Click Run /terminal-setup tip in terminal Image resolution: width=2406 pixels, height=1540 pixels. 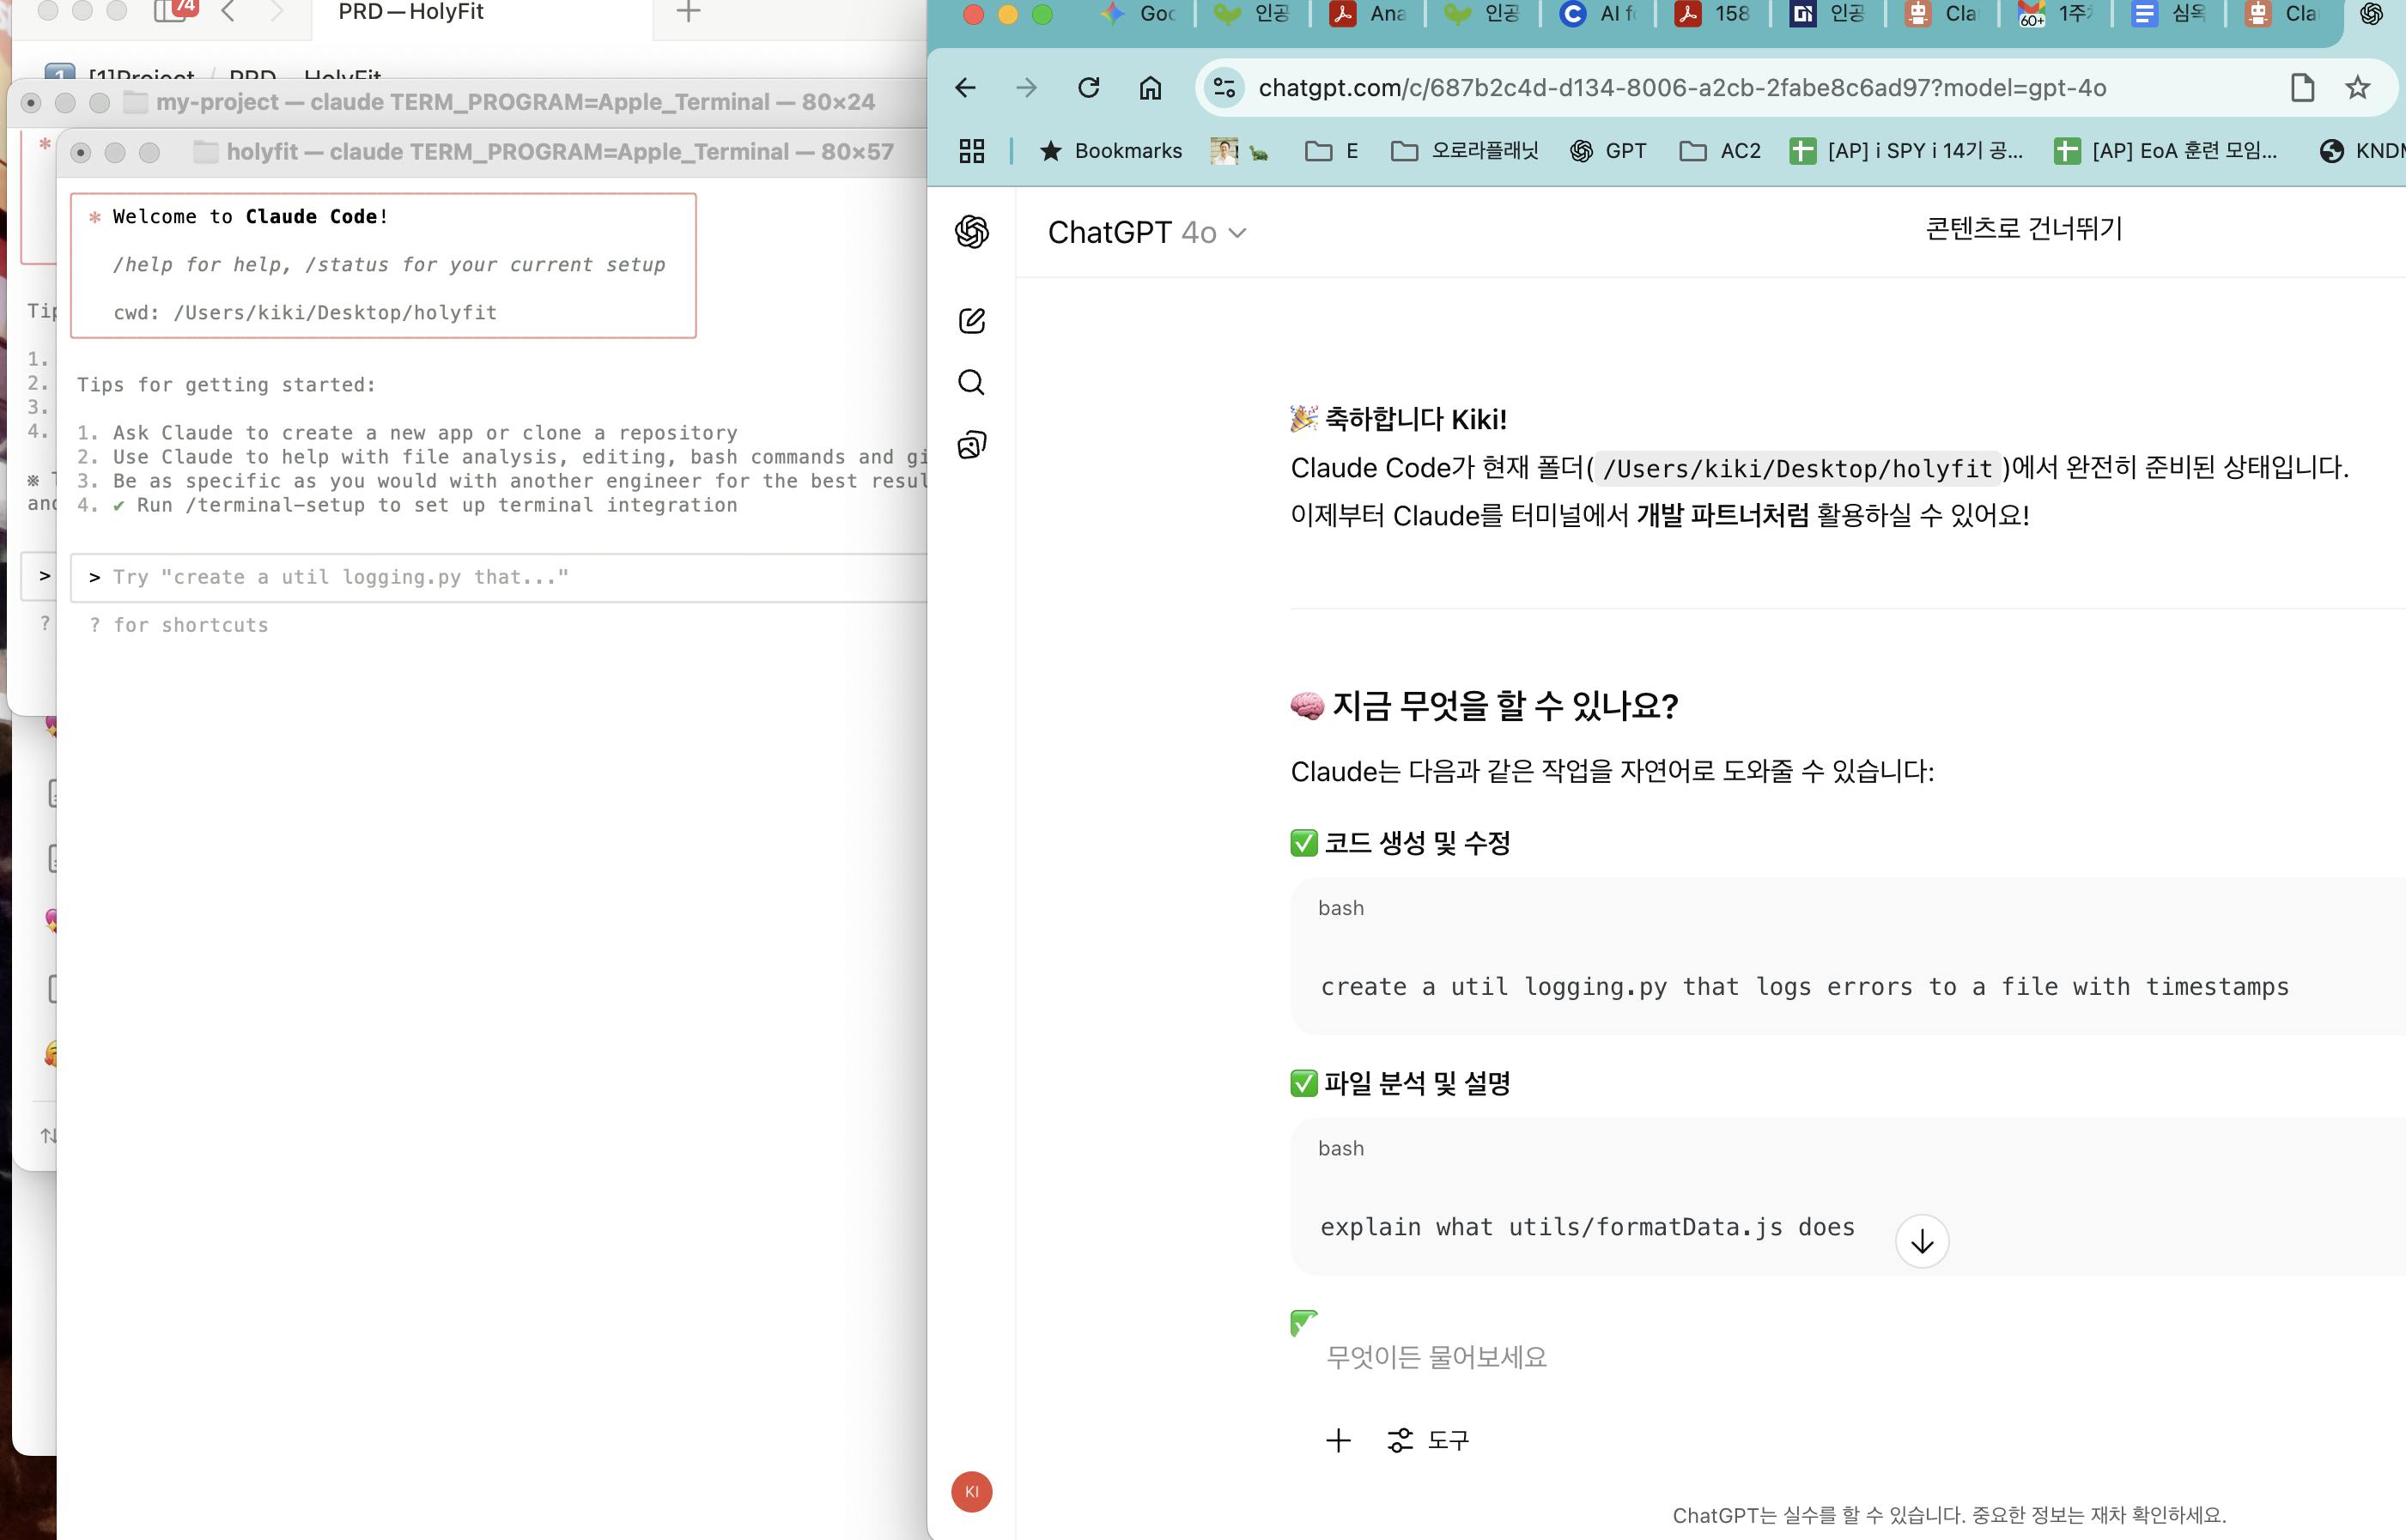(x=437, y=505)
